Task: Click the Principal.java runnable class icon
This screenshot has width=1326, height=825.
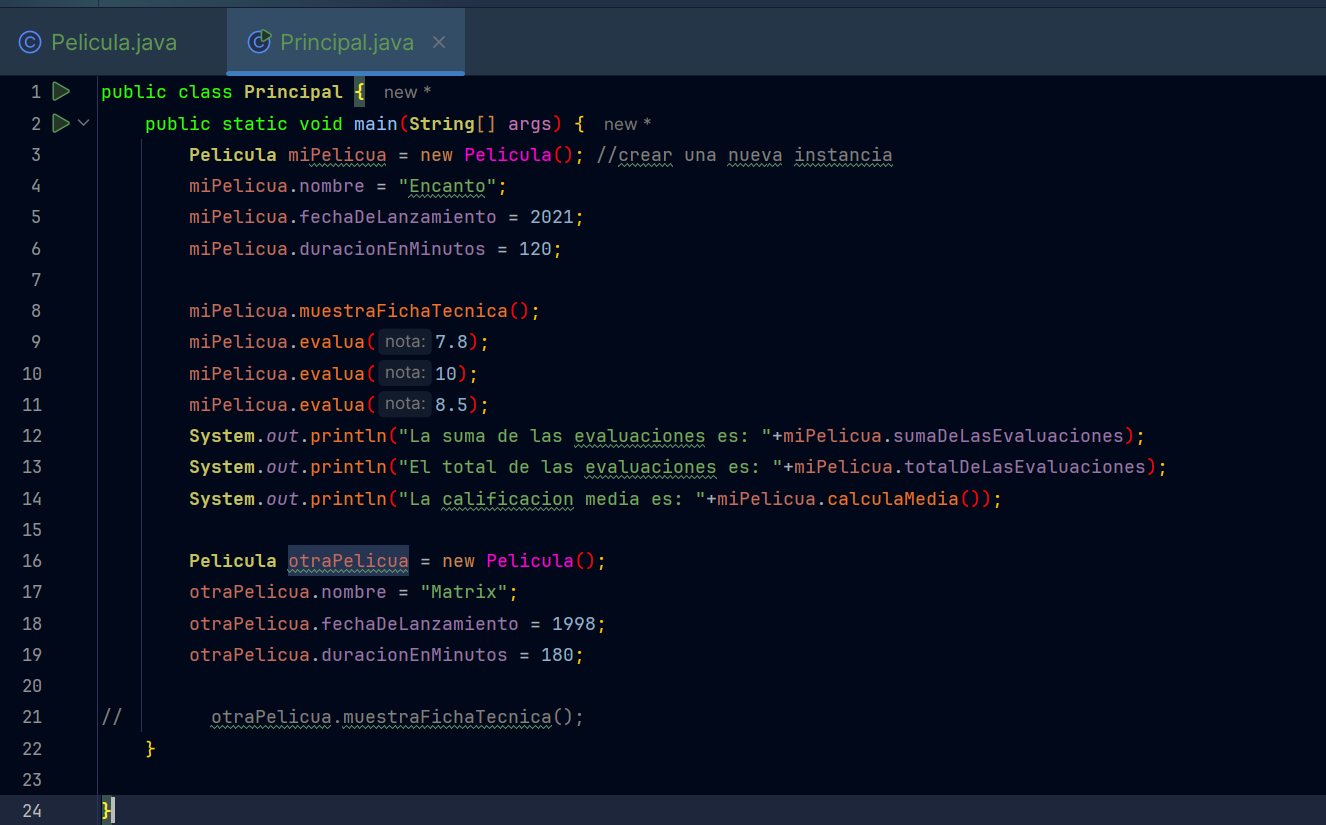Action: (259, 42)
